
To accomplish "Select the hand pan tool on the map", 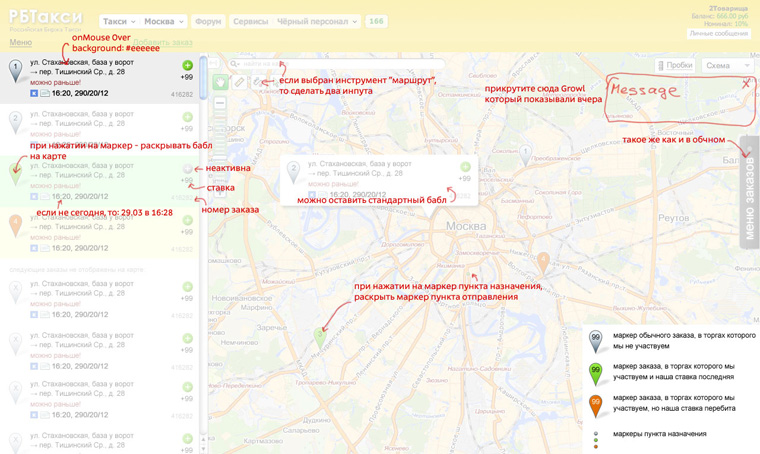I will tap(221, 82).
